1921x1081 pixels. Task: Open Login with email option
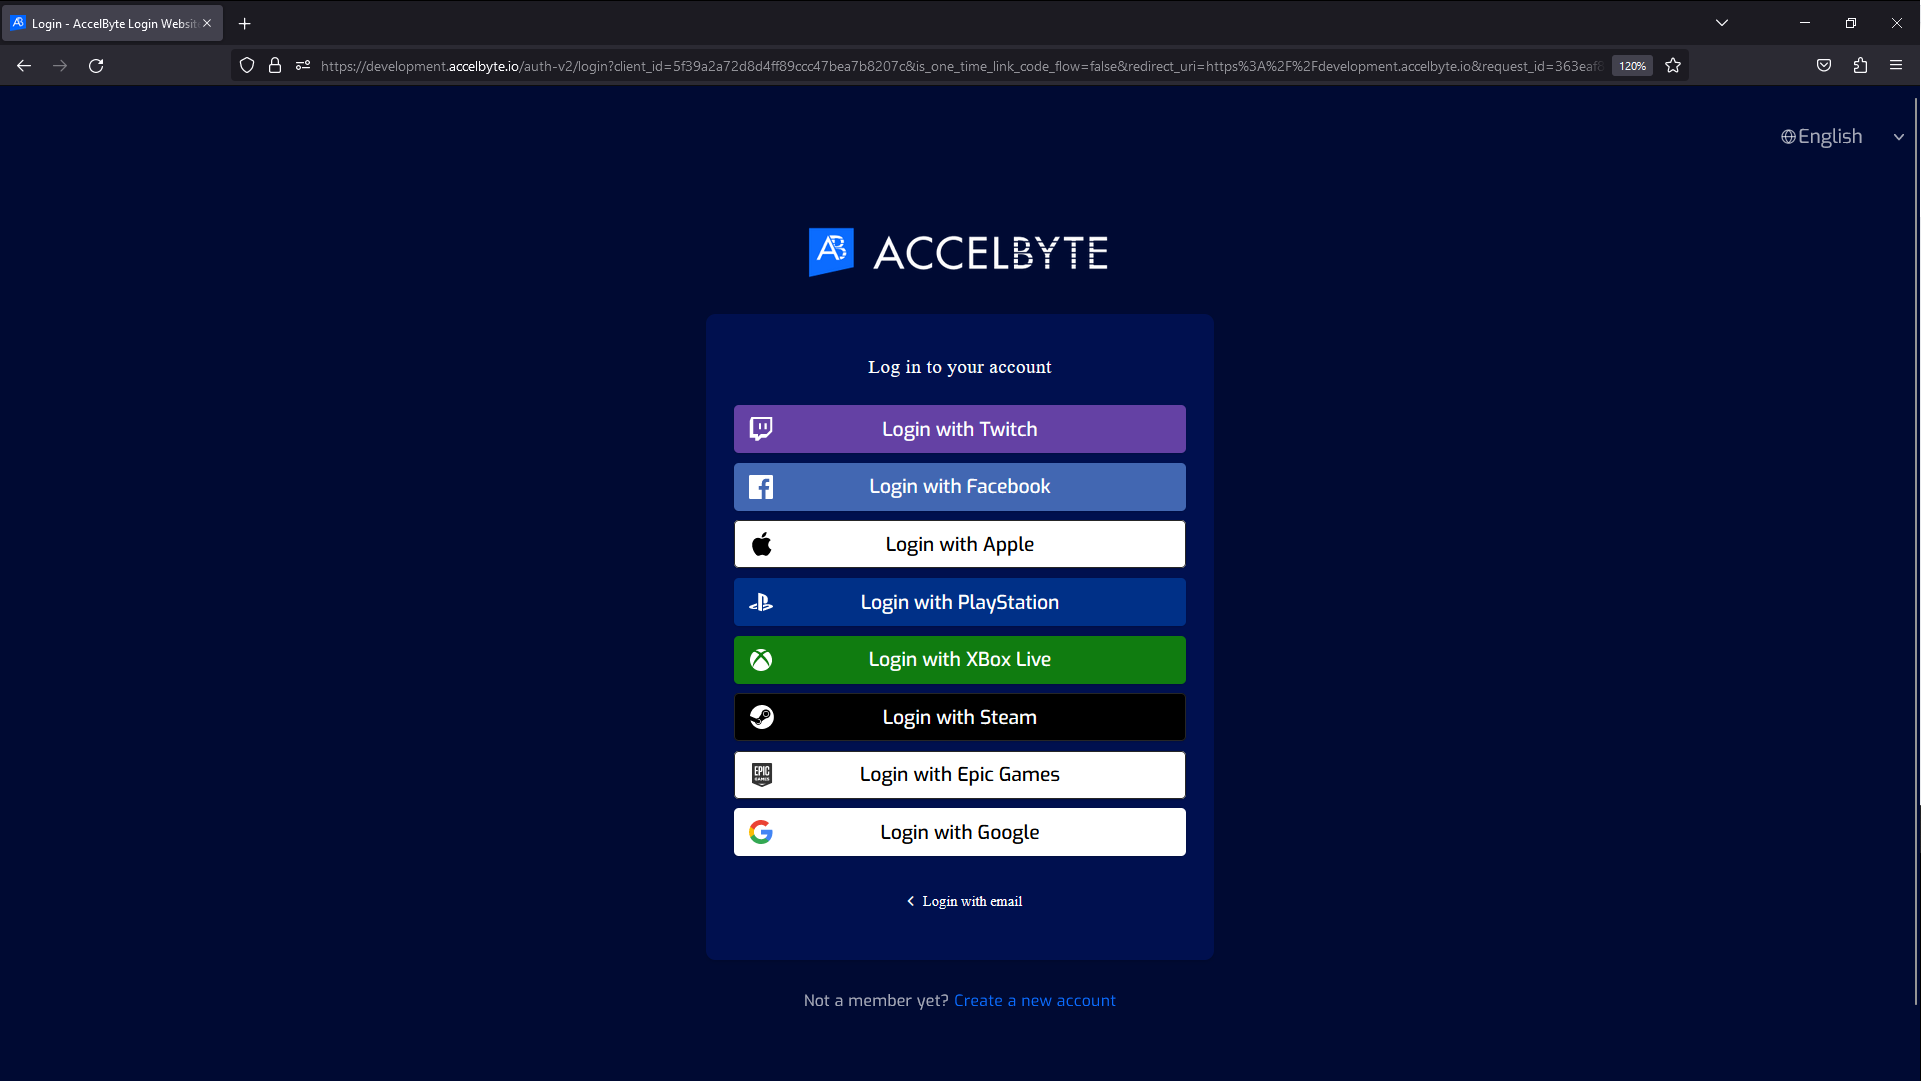click(960, 900)
